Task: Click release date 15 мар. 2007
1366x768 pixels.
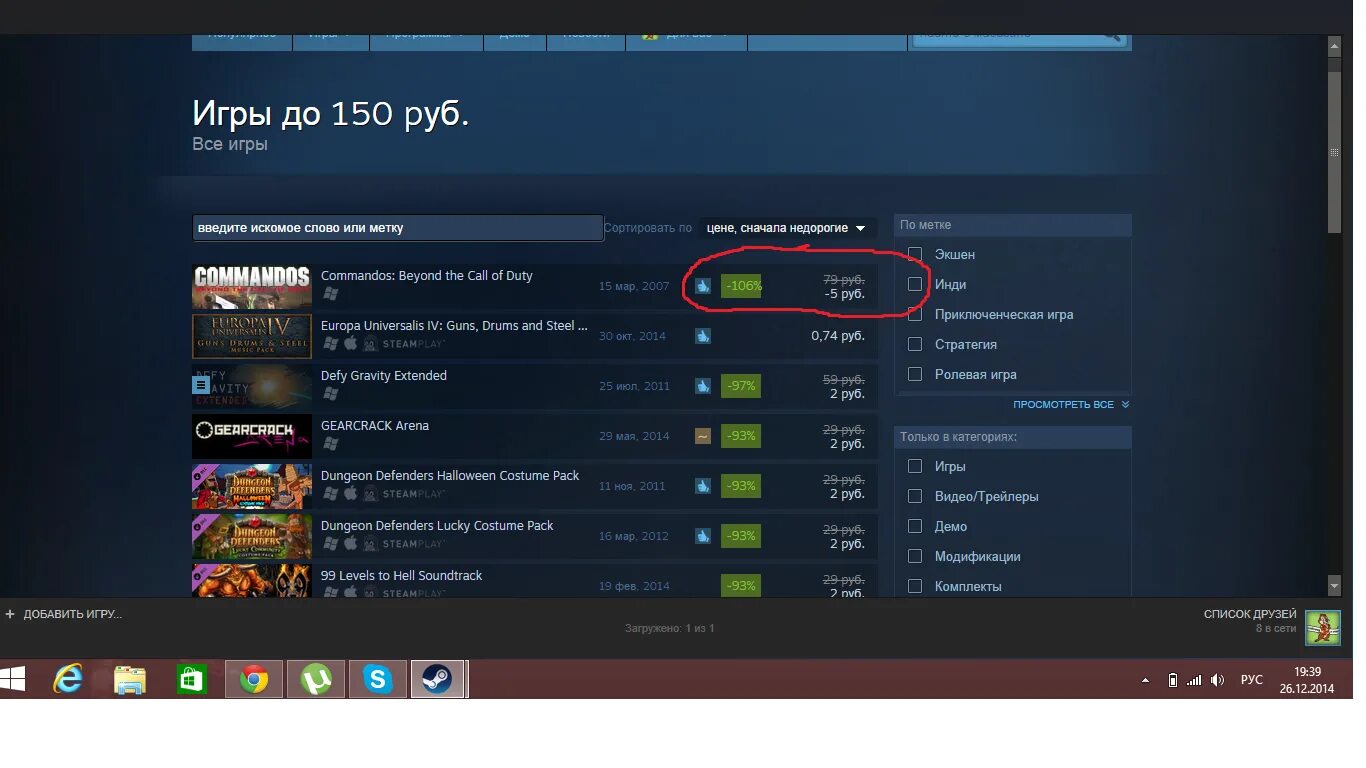Action: click(x=634, y=286)
